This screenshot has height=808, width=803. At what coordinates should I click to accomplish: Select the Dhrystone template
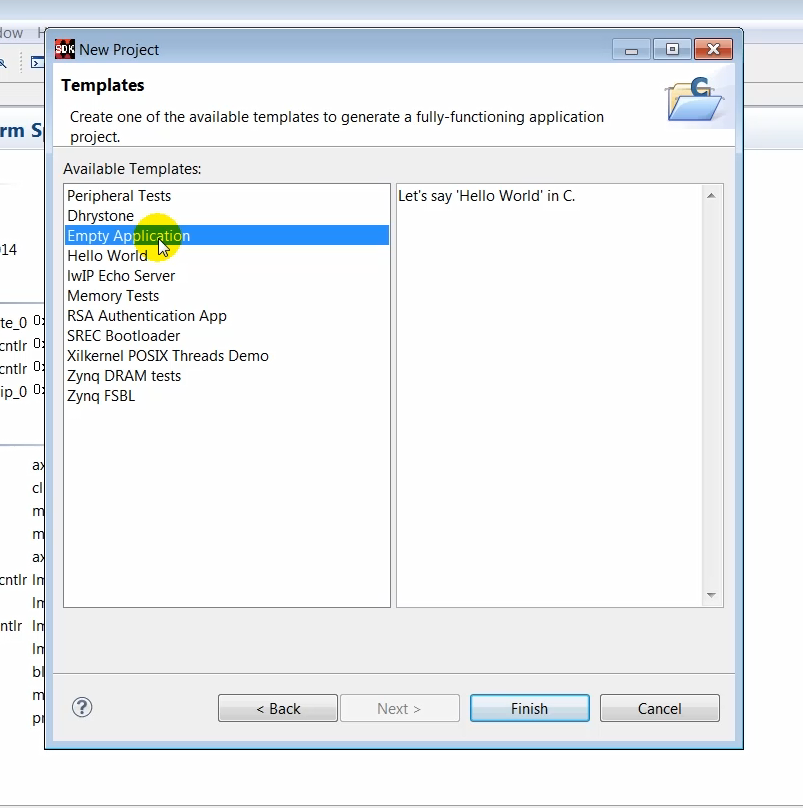[100, 215]
